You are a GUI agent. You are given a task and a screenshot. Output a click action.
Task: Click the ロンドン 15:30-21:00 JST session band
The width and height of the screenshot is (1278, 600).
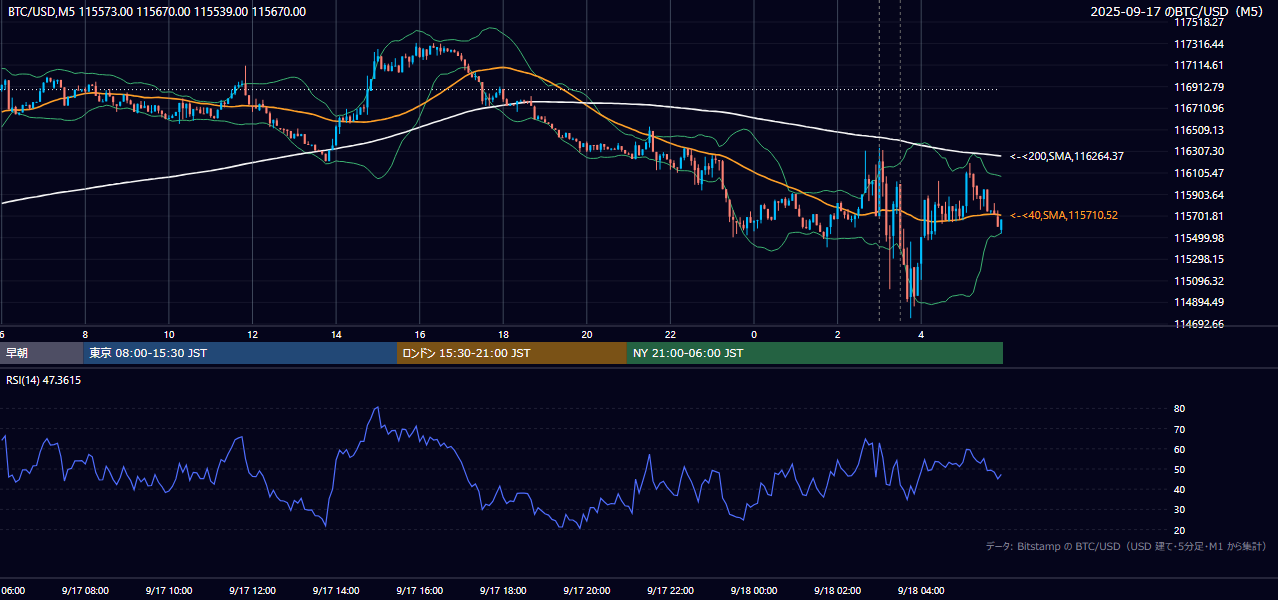tap(512, 353)
